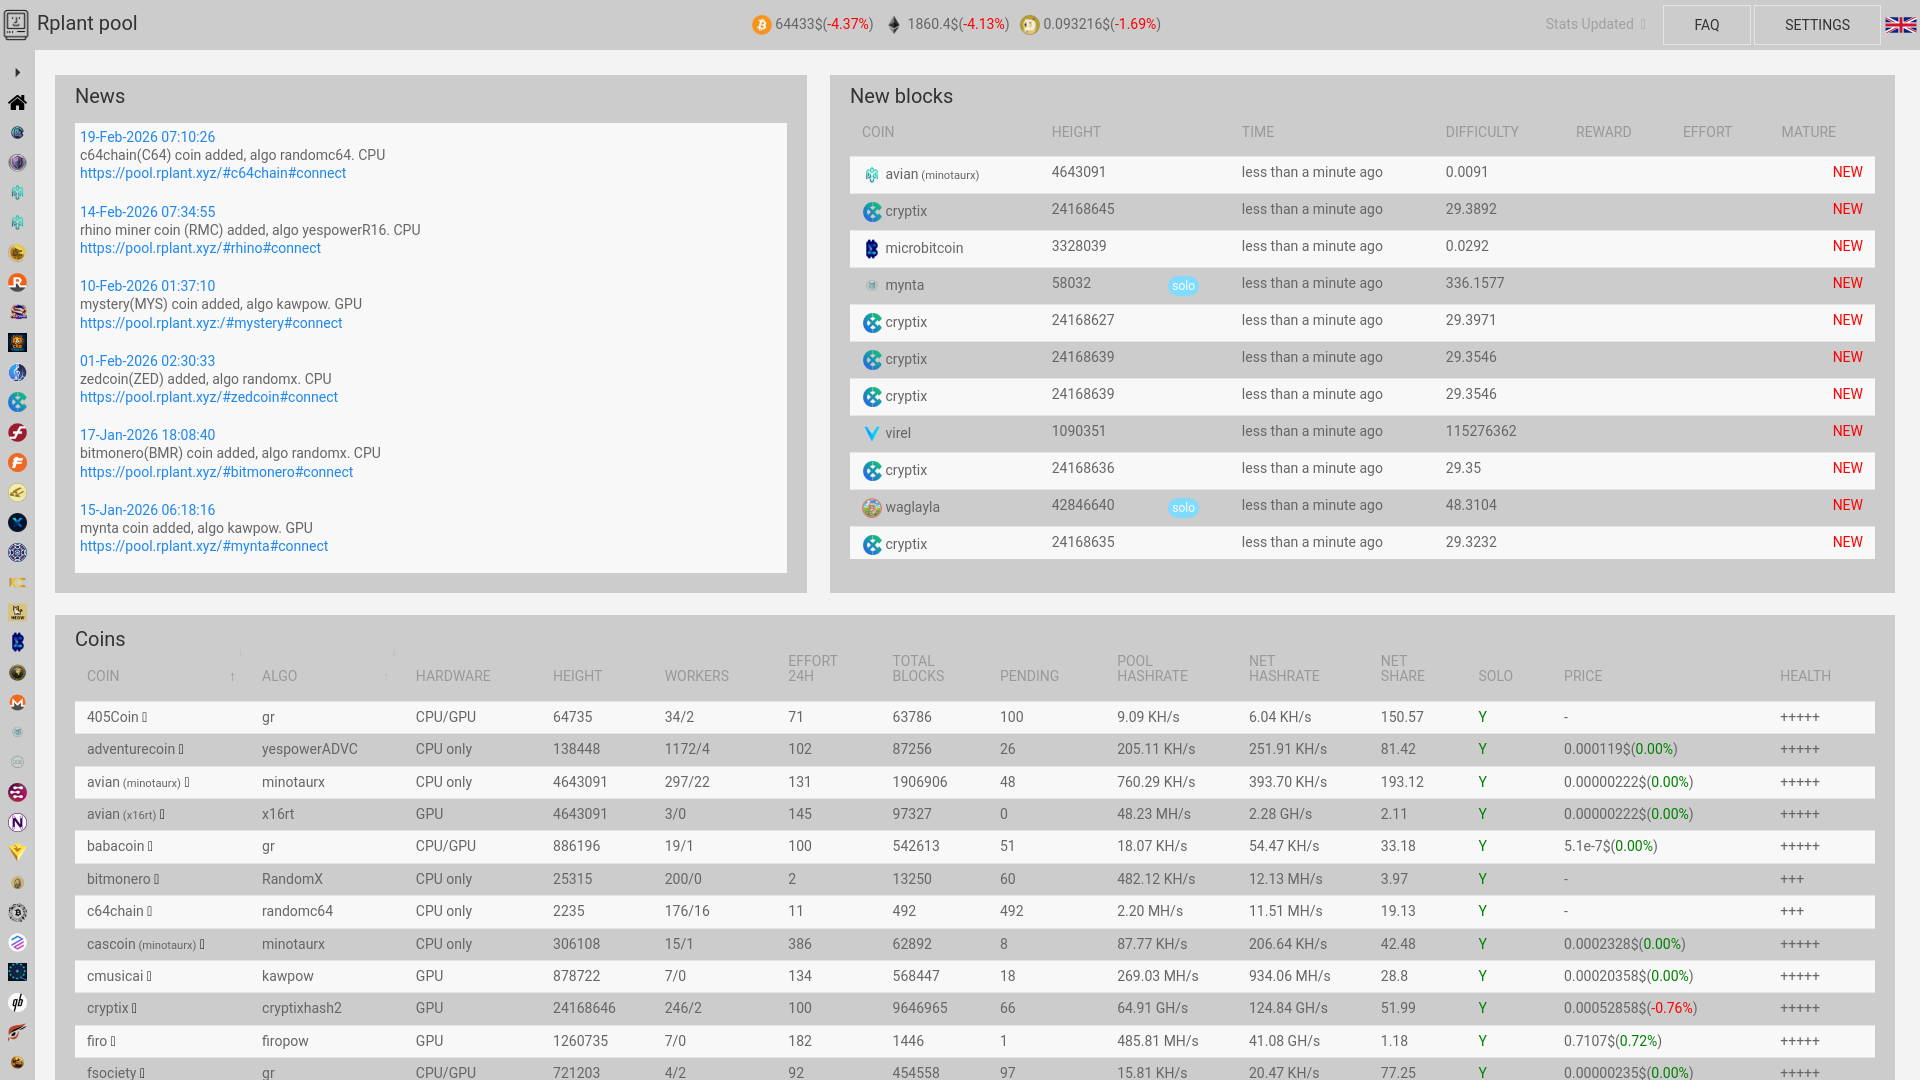This screenshot has width=1920, height=1080.
Task: Expand the left sidebar arrow
Action: tap(17, 72)
